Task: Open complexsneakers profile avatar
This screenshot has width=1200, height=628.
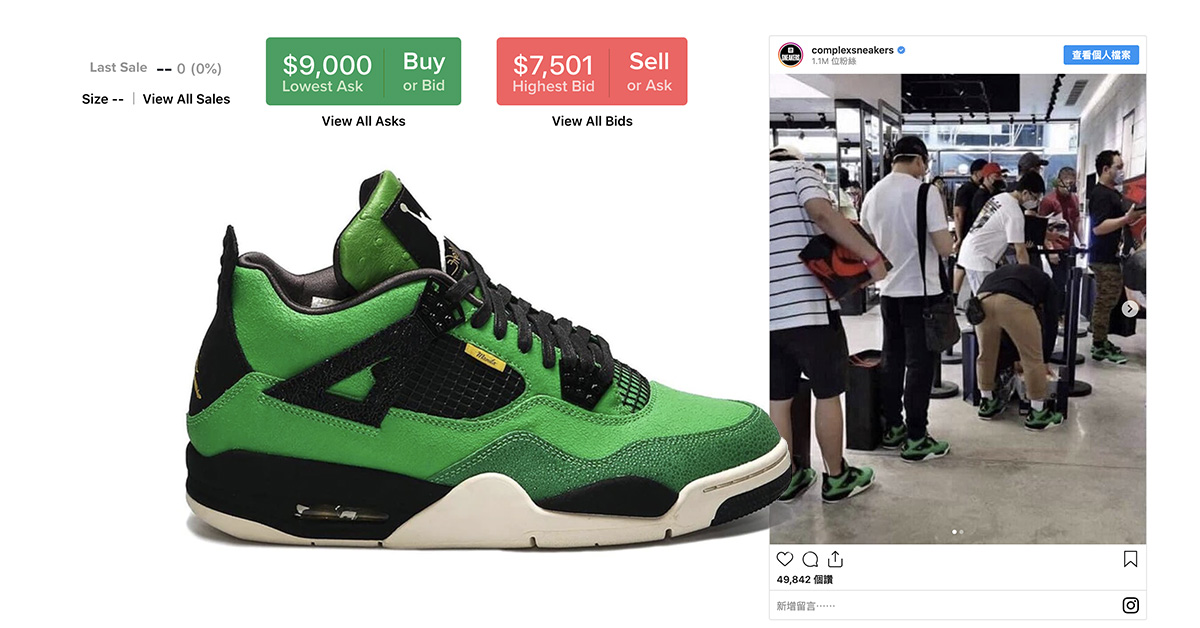Action: (x=790, y=55)
